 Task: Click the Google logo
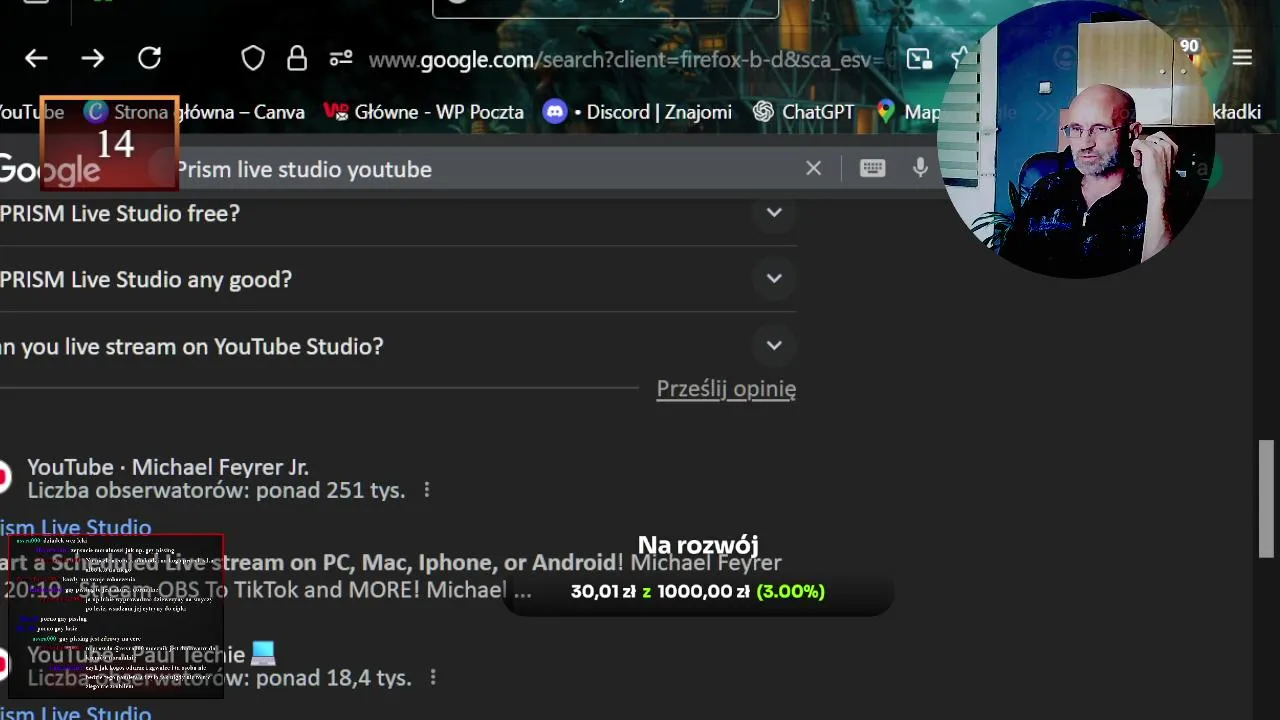coord(50,169)
